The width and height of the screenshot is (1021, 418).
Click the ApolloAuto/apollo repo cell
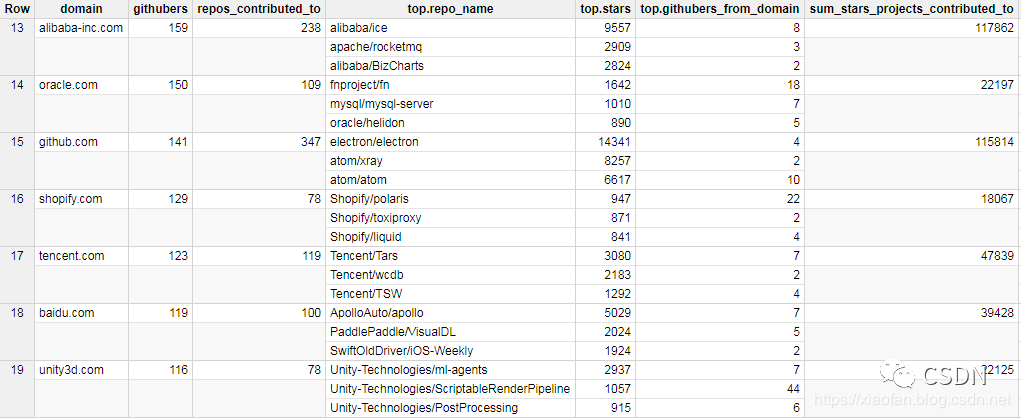(x=380, y=313)
